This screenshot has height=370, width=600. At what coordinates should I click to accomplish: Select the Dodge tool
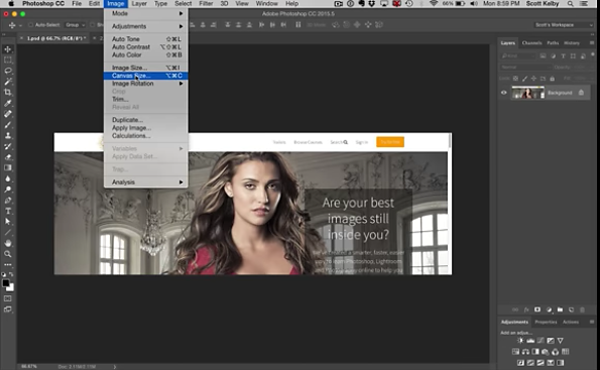pos(8,189)
